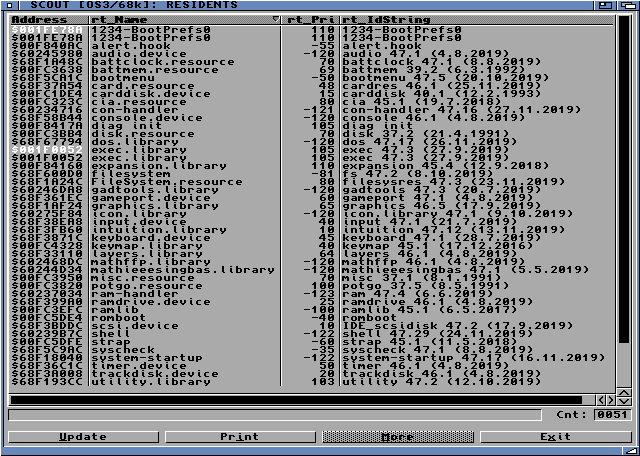Select the layers.library row
The height and width of the screenshot is (456, 640).
311,254
